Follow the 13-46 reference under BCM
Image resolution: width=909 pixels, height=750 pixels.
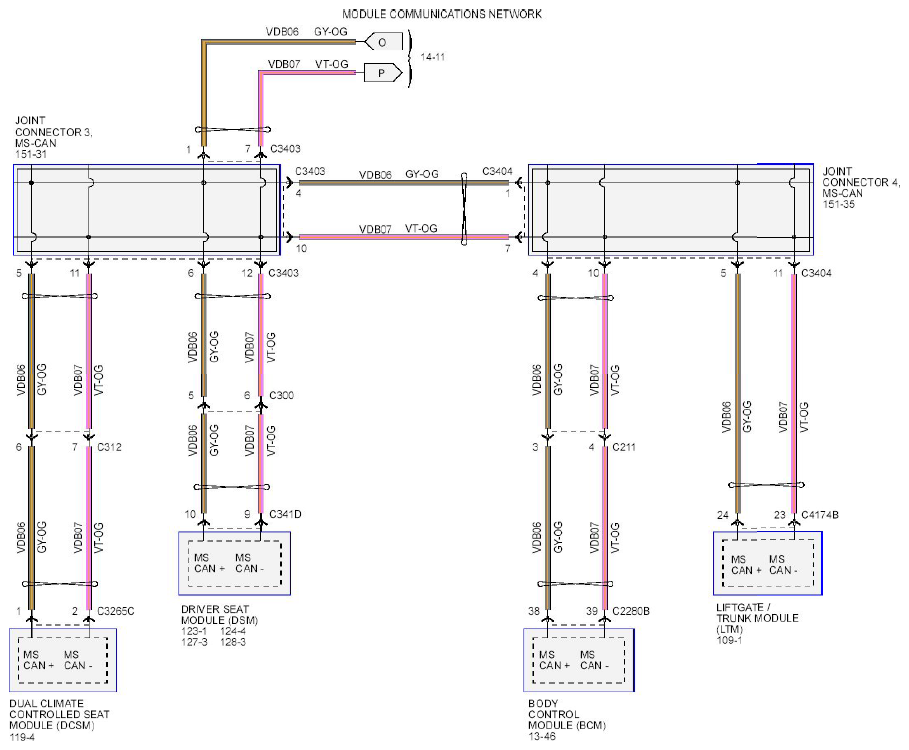543,735
